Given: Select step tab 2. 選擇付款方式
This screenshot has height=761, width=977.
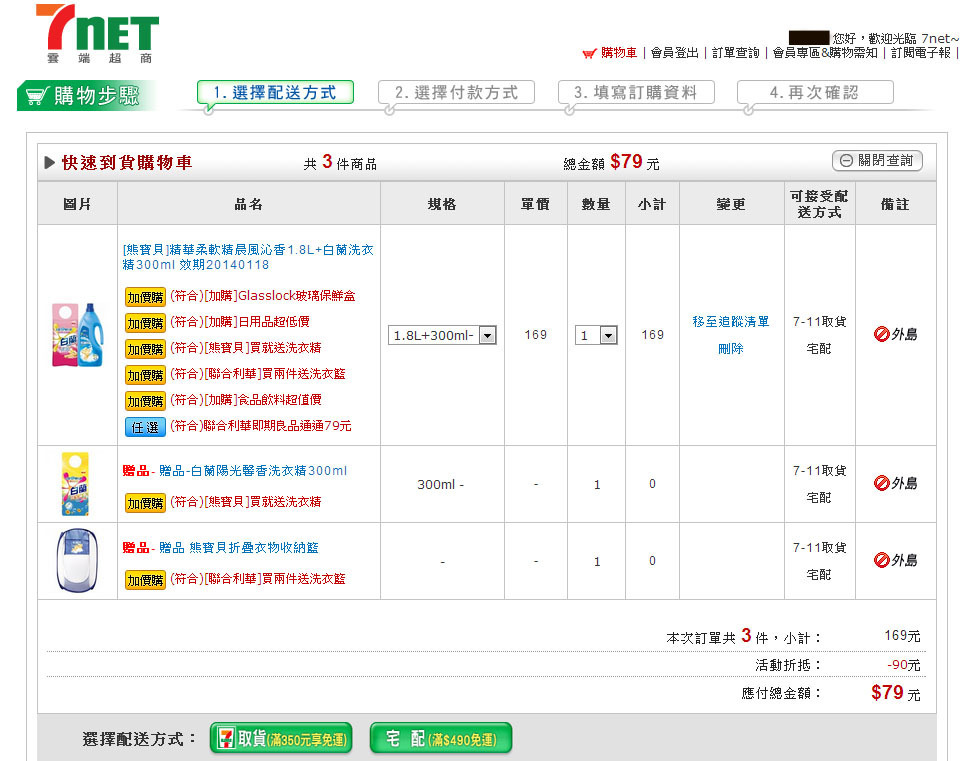Looking at the screenshot, I should click(456, 93).
